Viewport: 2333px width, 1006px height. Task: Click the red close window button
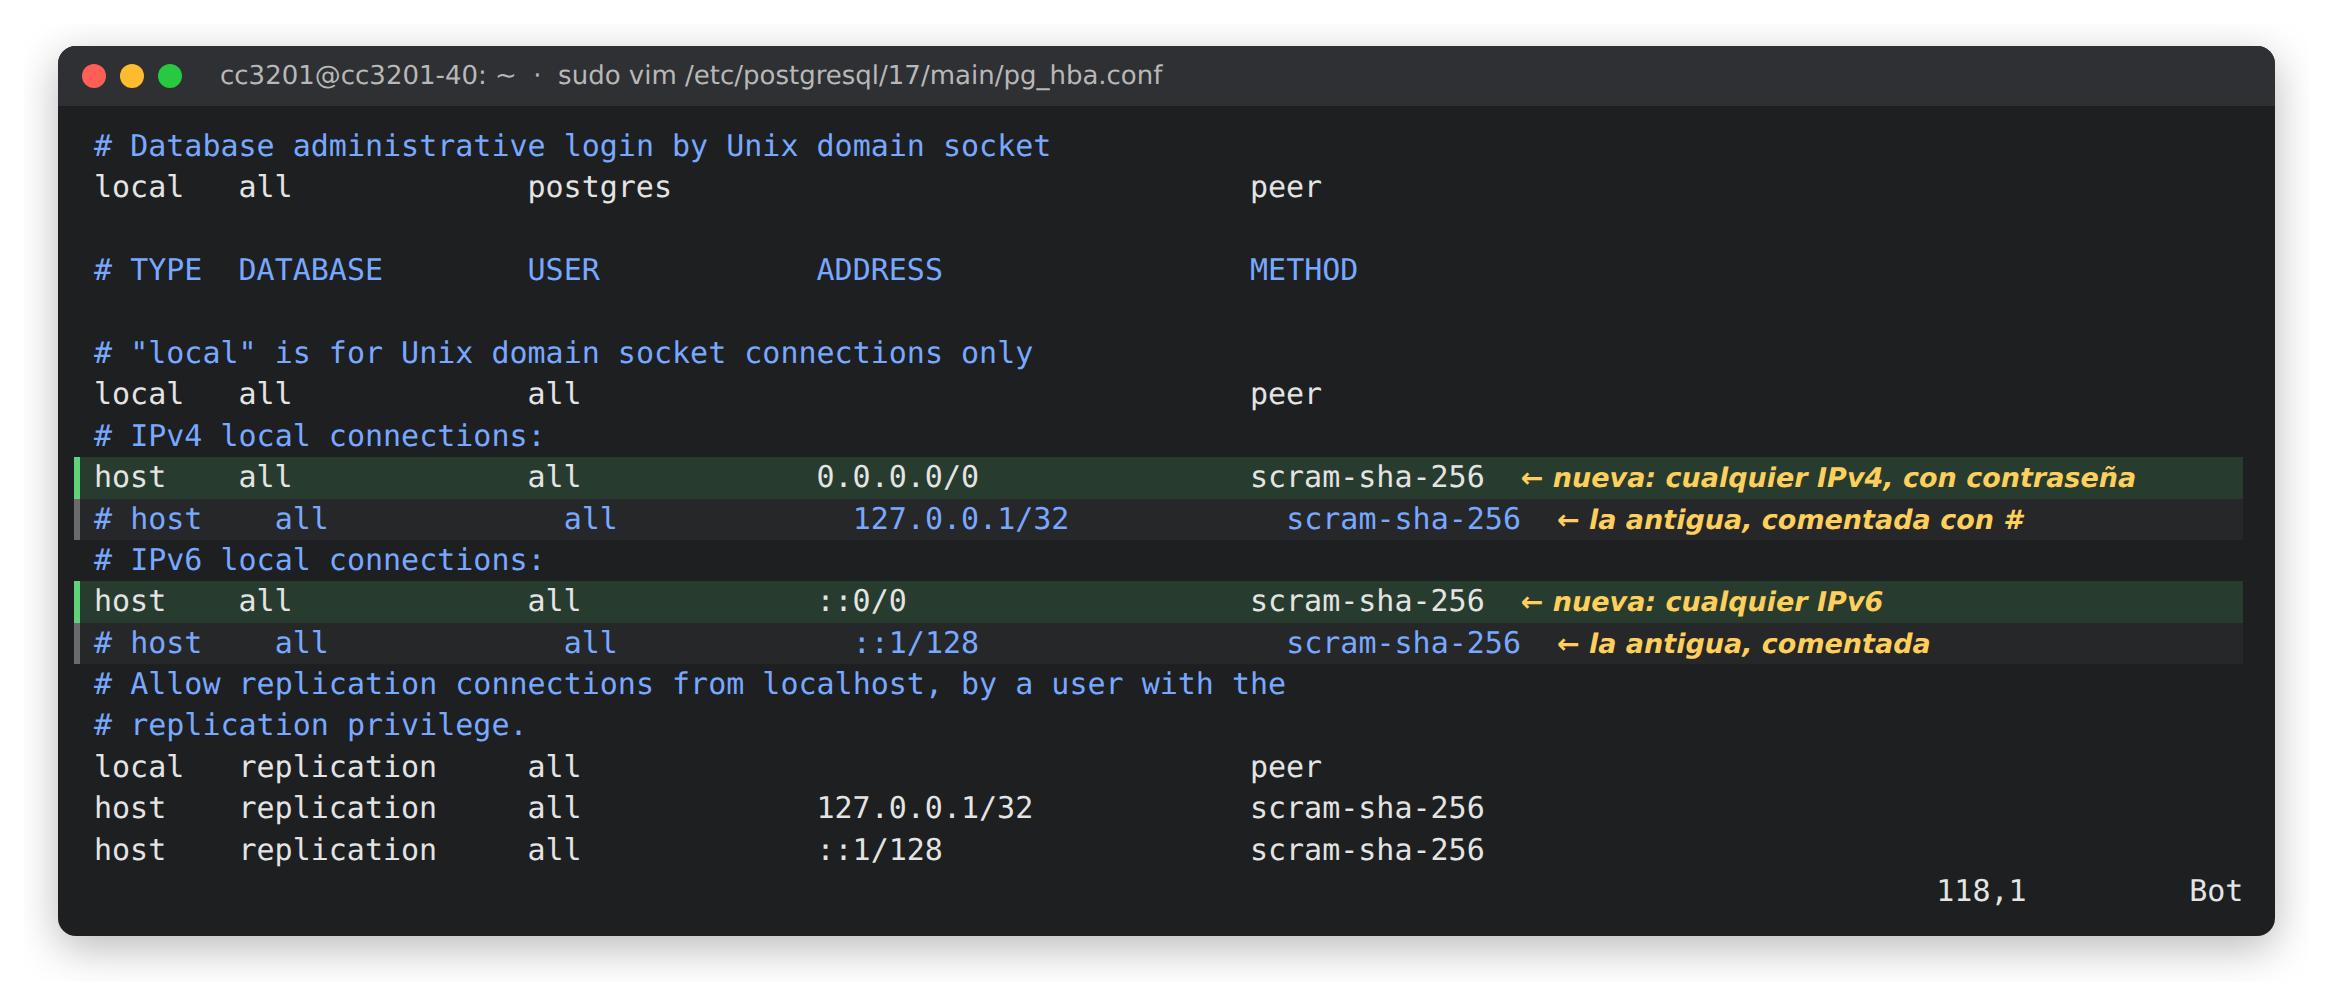(x=94, y=76)
